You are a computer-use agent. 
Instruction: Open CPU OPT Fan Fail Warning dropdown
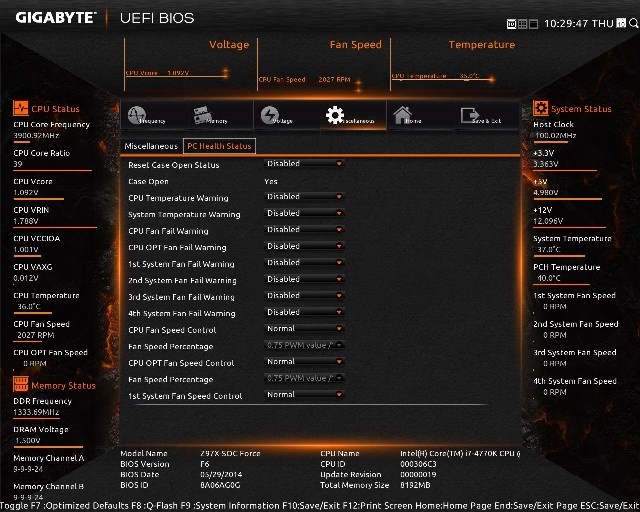(x=304, y=246)
